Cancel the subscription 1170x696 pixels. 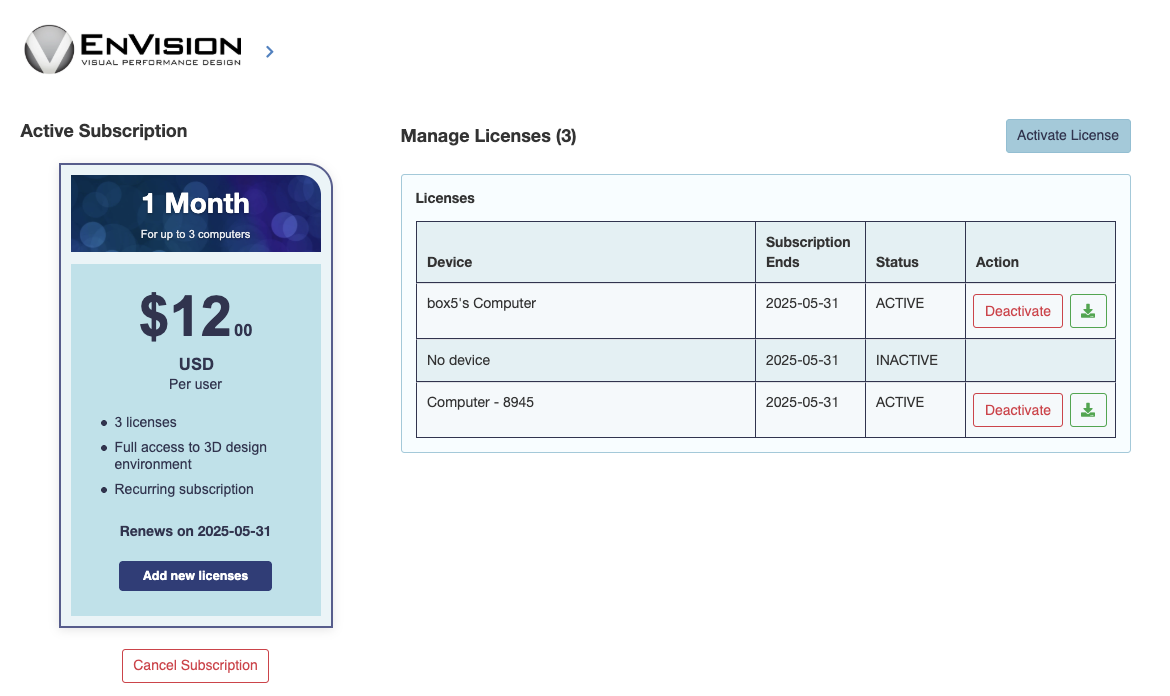coord(195,665)
